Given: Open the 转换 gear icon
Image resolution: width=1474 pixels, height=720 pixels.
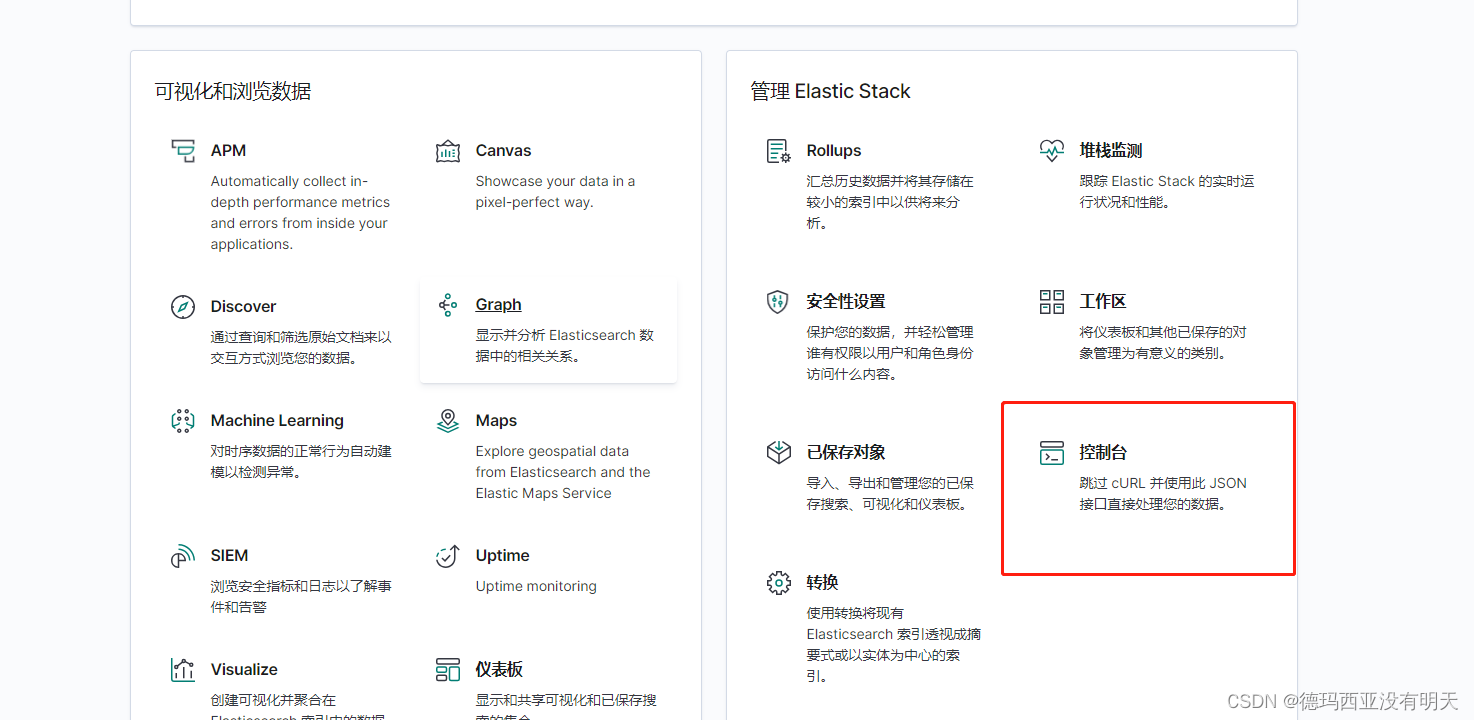Looking at the screenshot, I should [778, 583].
